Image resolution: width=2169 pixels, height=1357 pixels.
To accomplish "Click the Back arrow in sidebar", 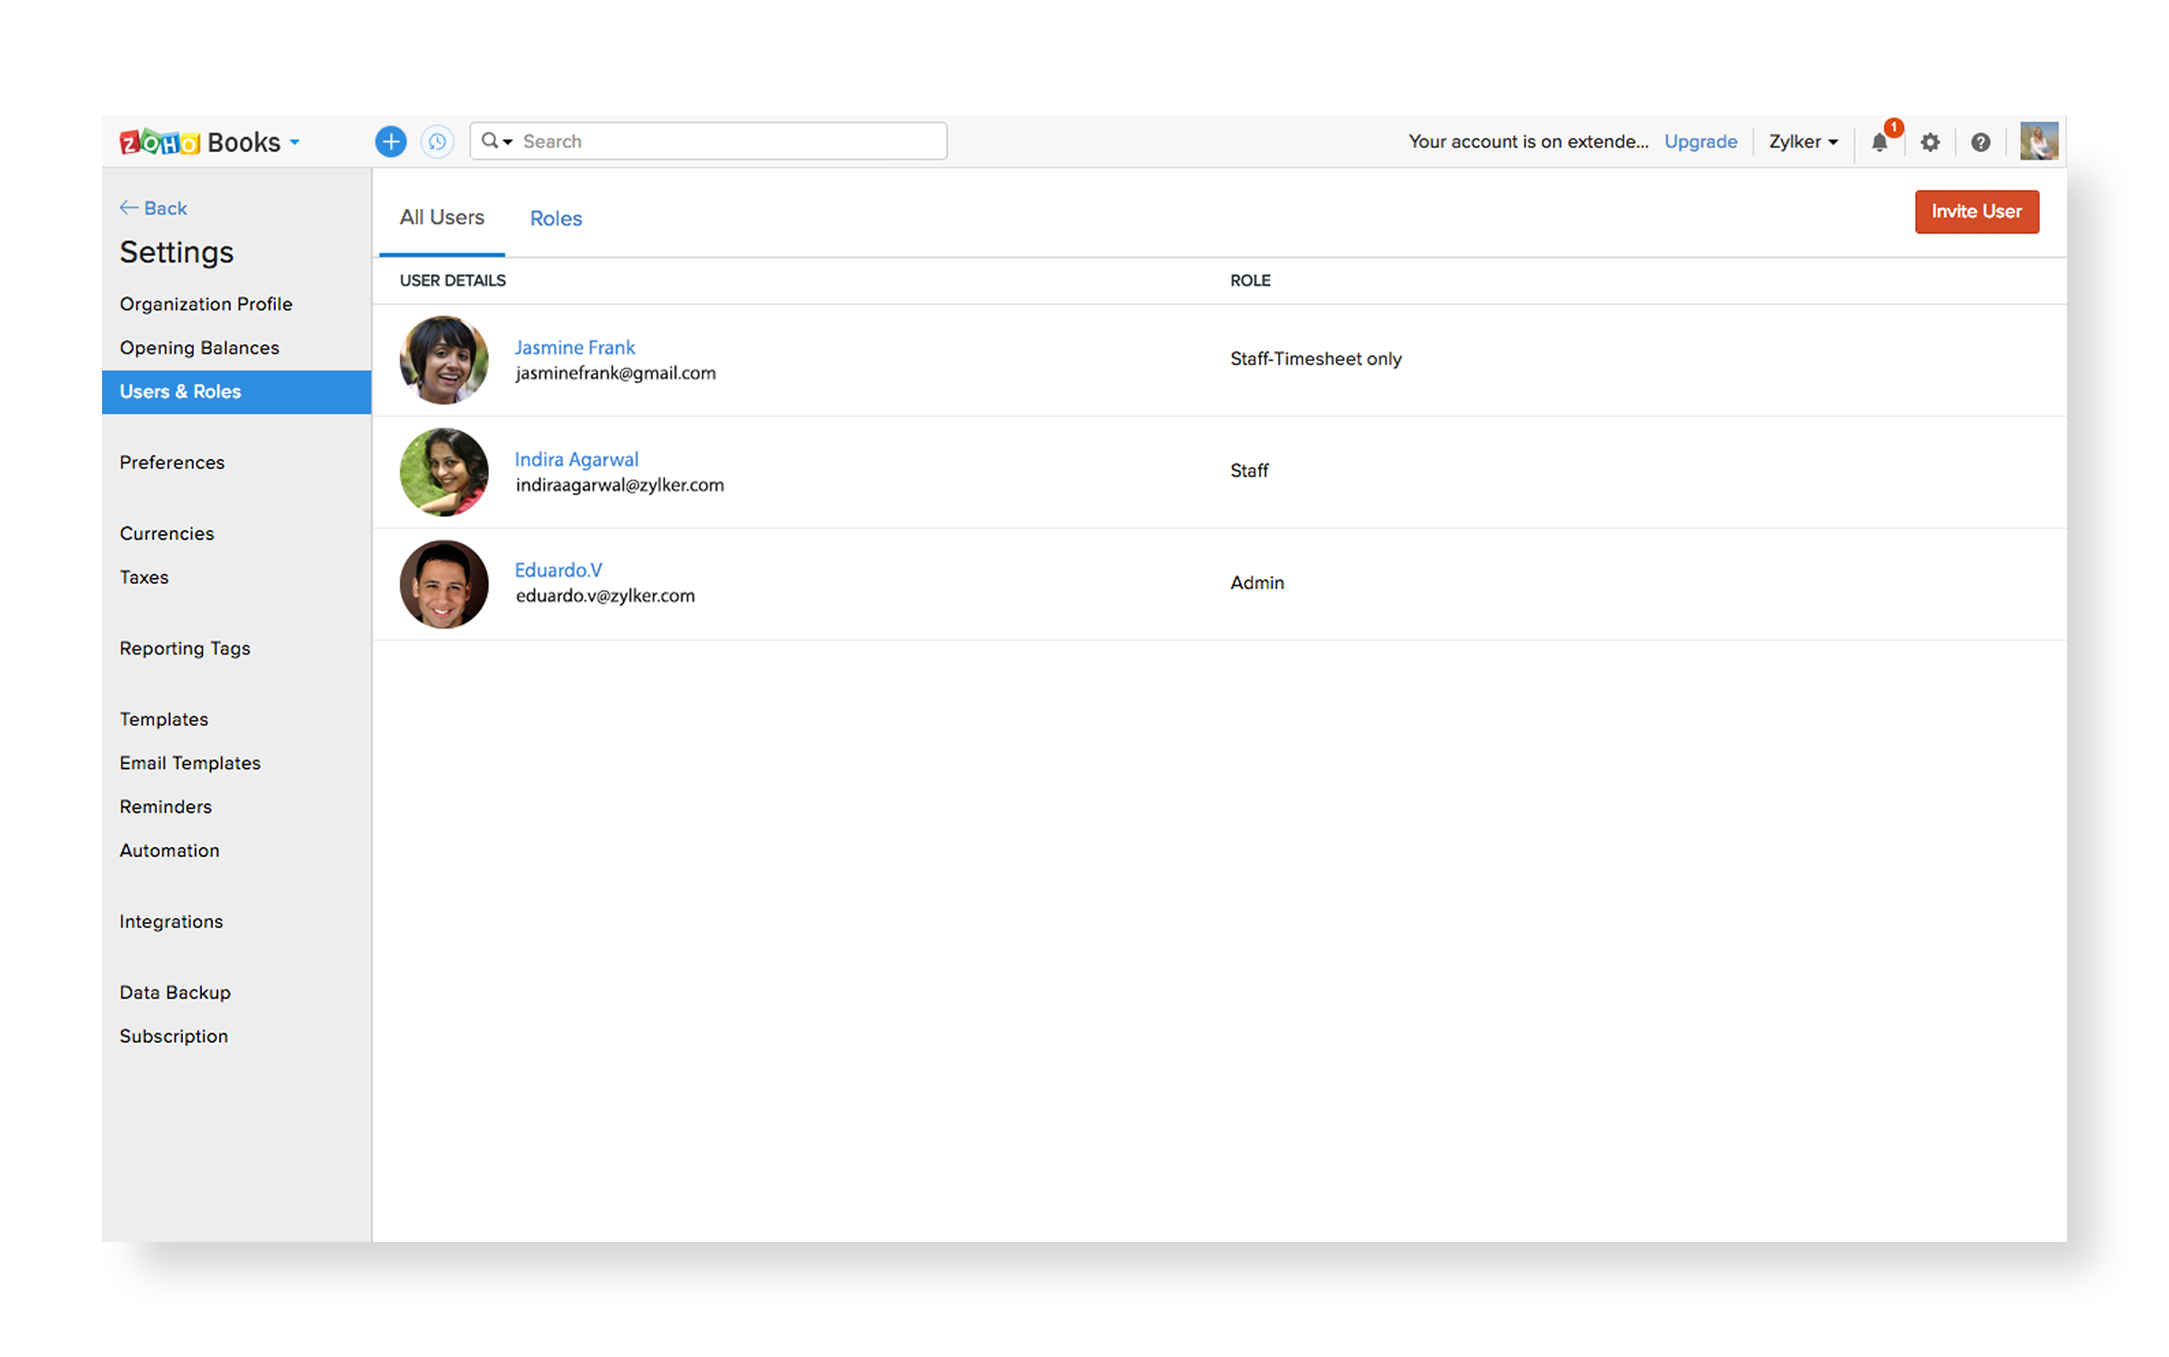I will point(154,208).
